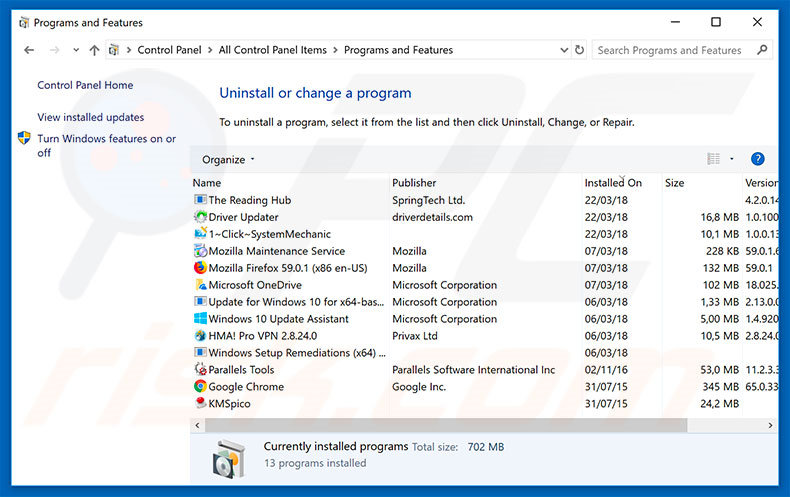This screenshot has height=497, width=790.
Task: Select the Privax Ltd publisher cell
Action: tap(415, 336)
